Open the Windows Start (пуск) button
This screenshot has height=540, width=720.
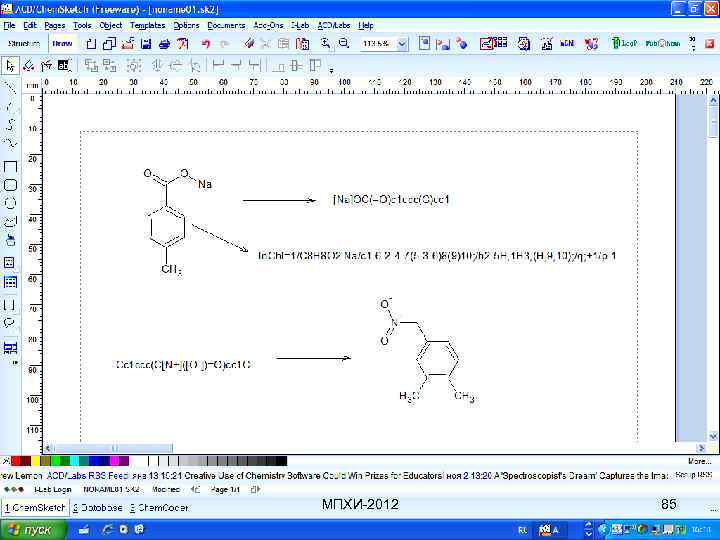(33, 530)
